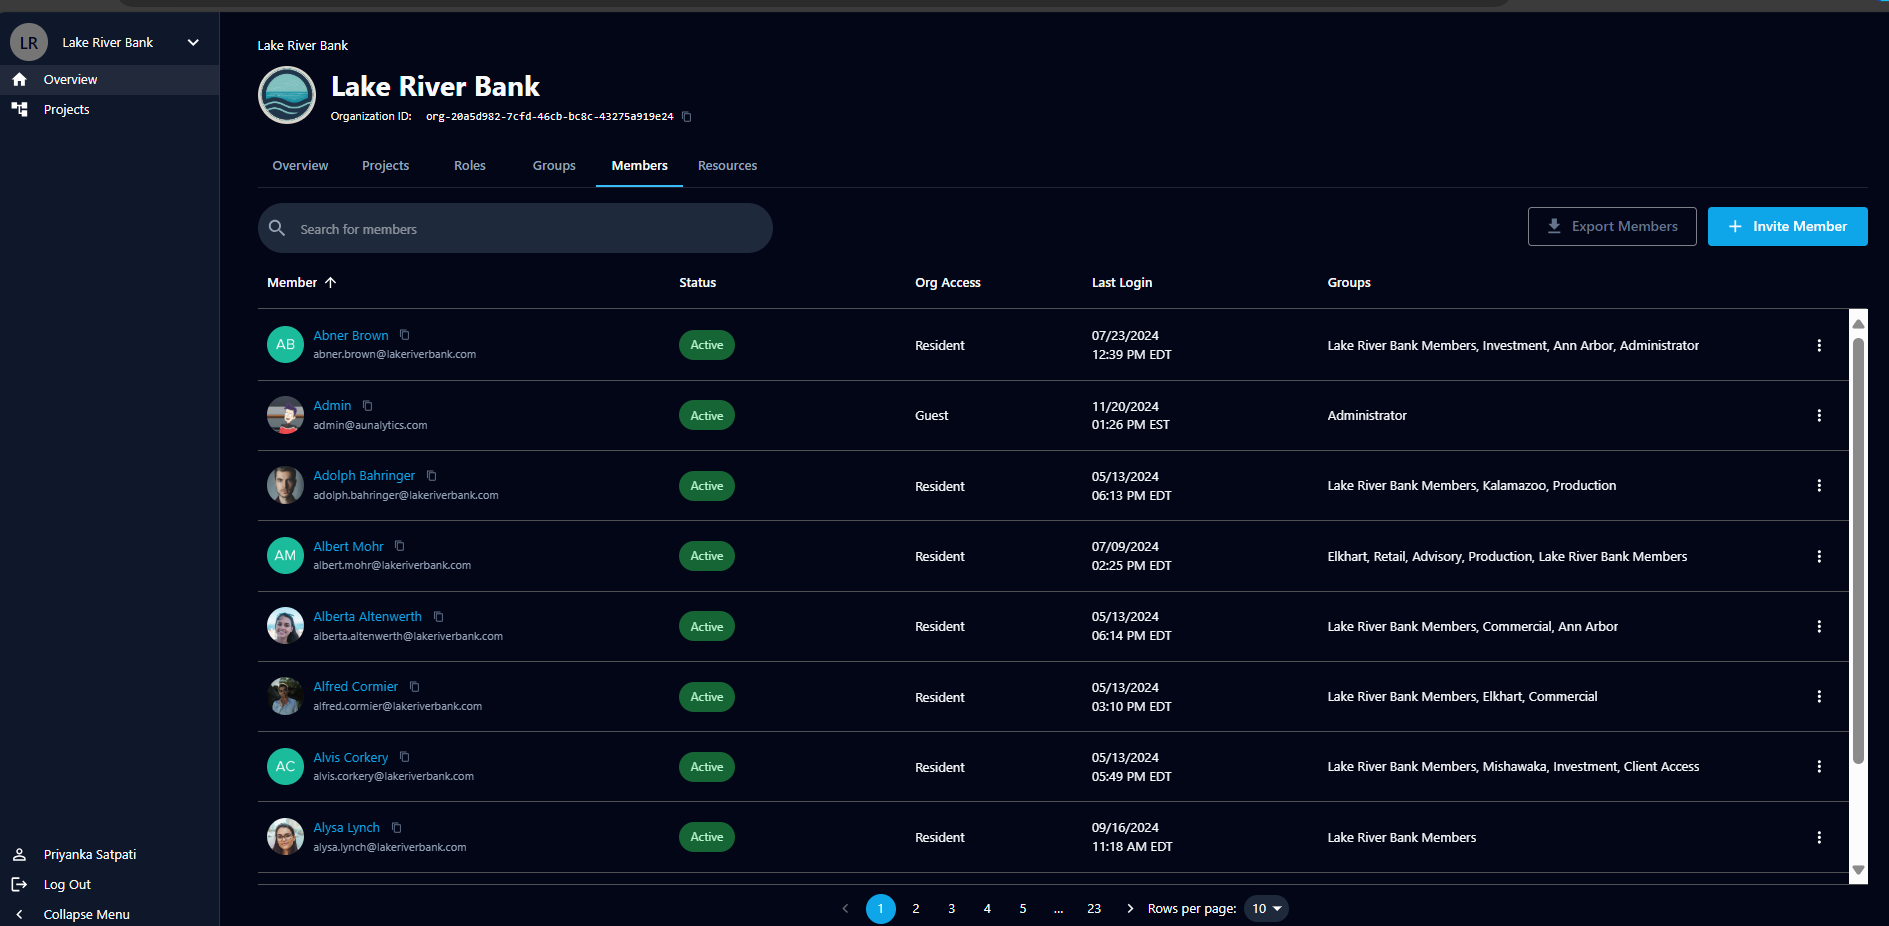The width and height of the screenshot is (1889, 926).
Task: Open actions menu for Alysa Lynch row
Action: point(1819,837)
